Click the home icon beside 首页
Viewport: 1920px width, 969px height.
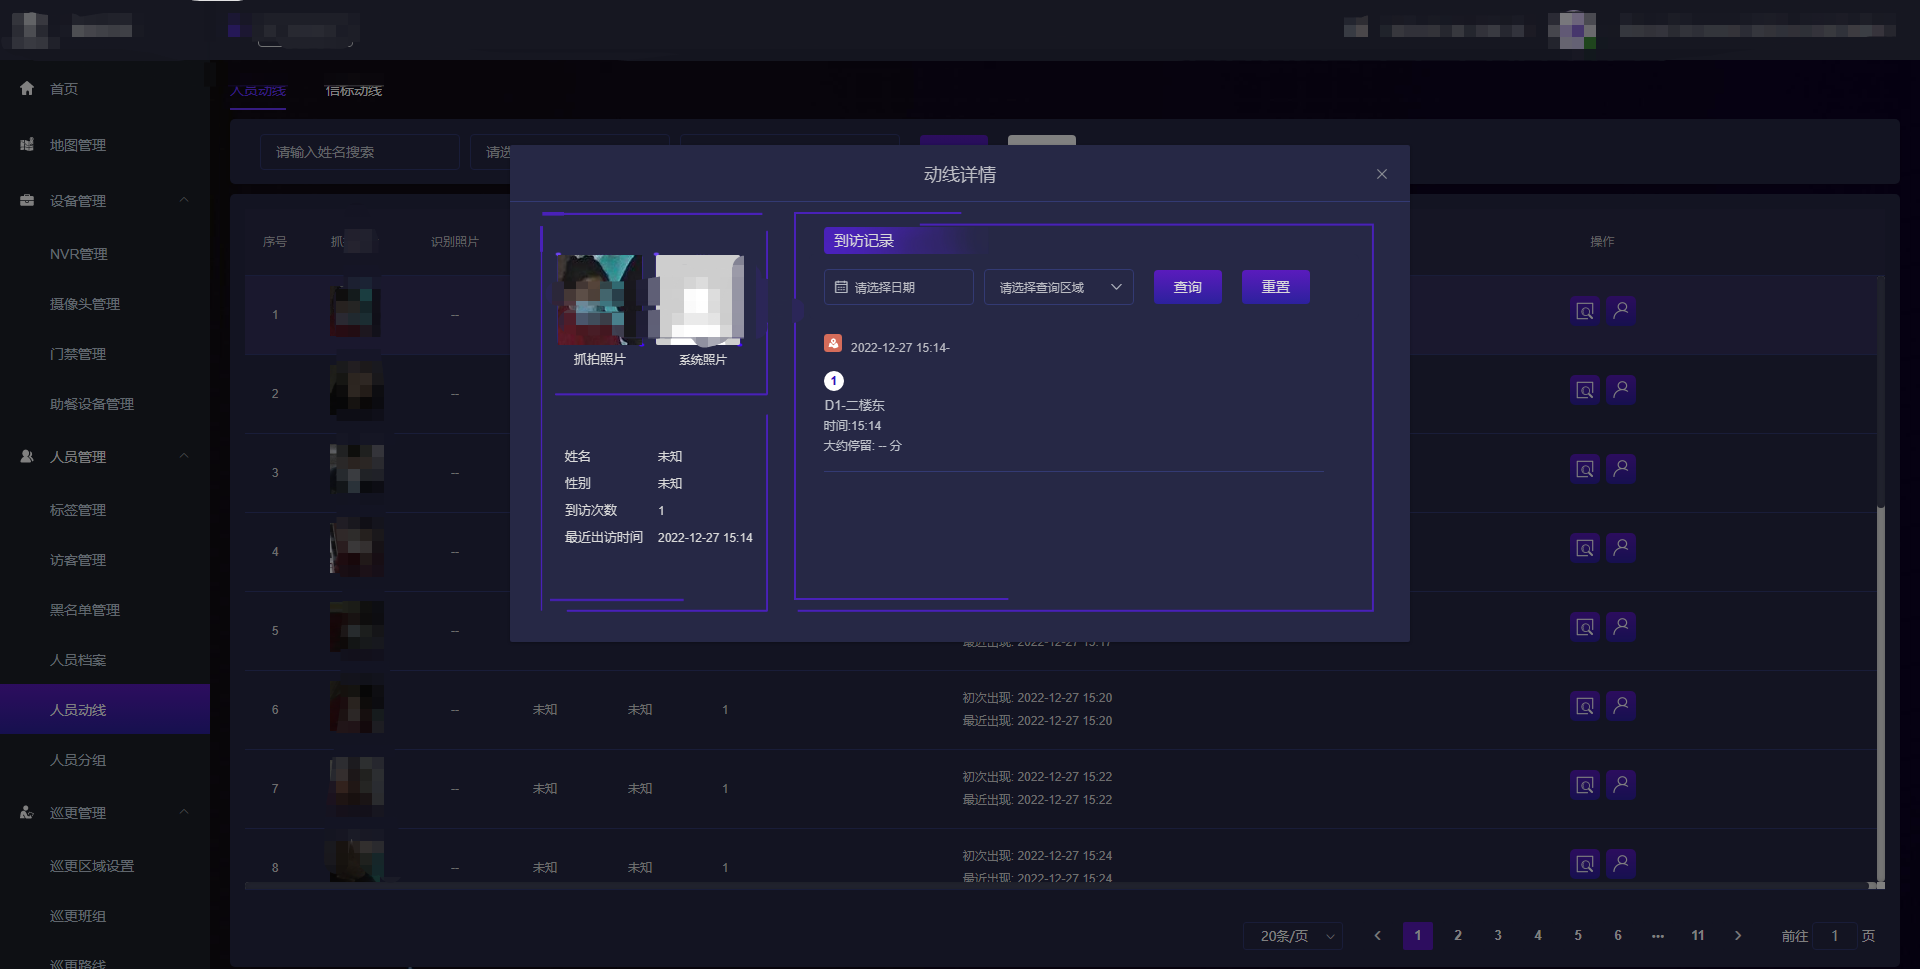coord(27,88)
